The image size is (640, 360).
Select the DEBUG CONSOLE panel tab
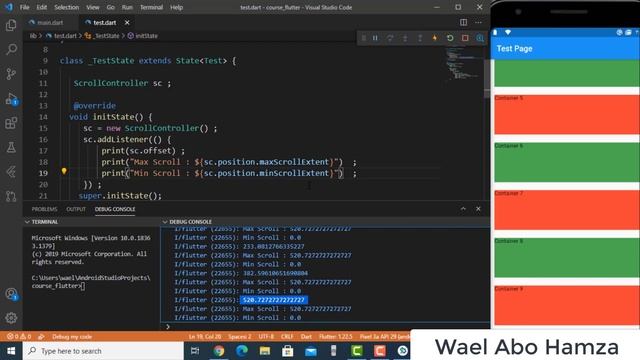click(x=115, y=209)
